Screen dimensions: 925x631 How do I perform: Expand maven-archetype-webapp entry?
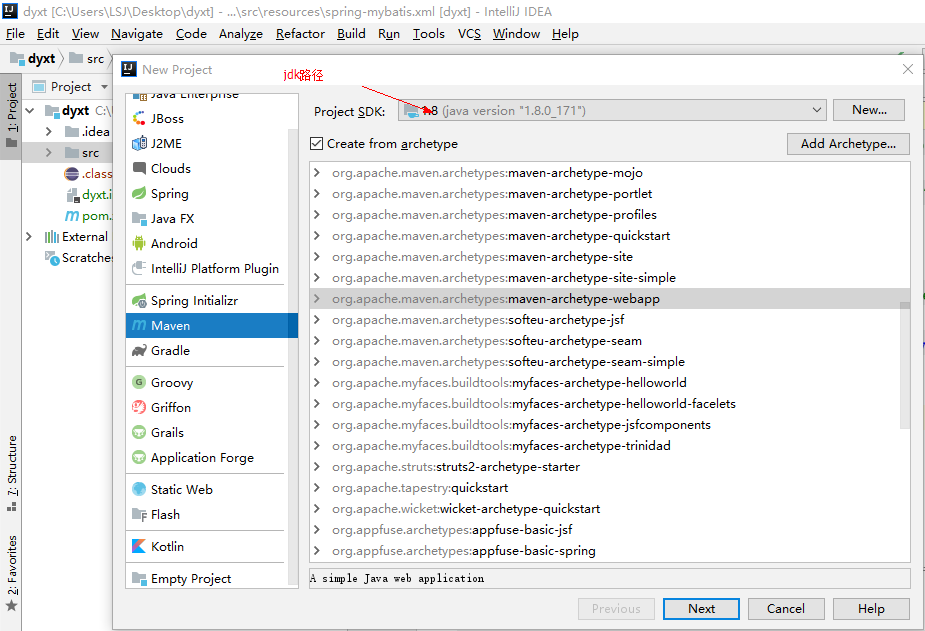coord(317,299)
